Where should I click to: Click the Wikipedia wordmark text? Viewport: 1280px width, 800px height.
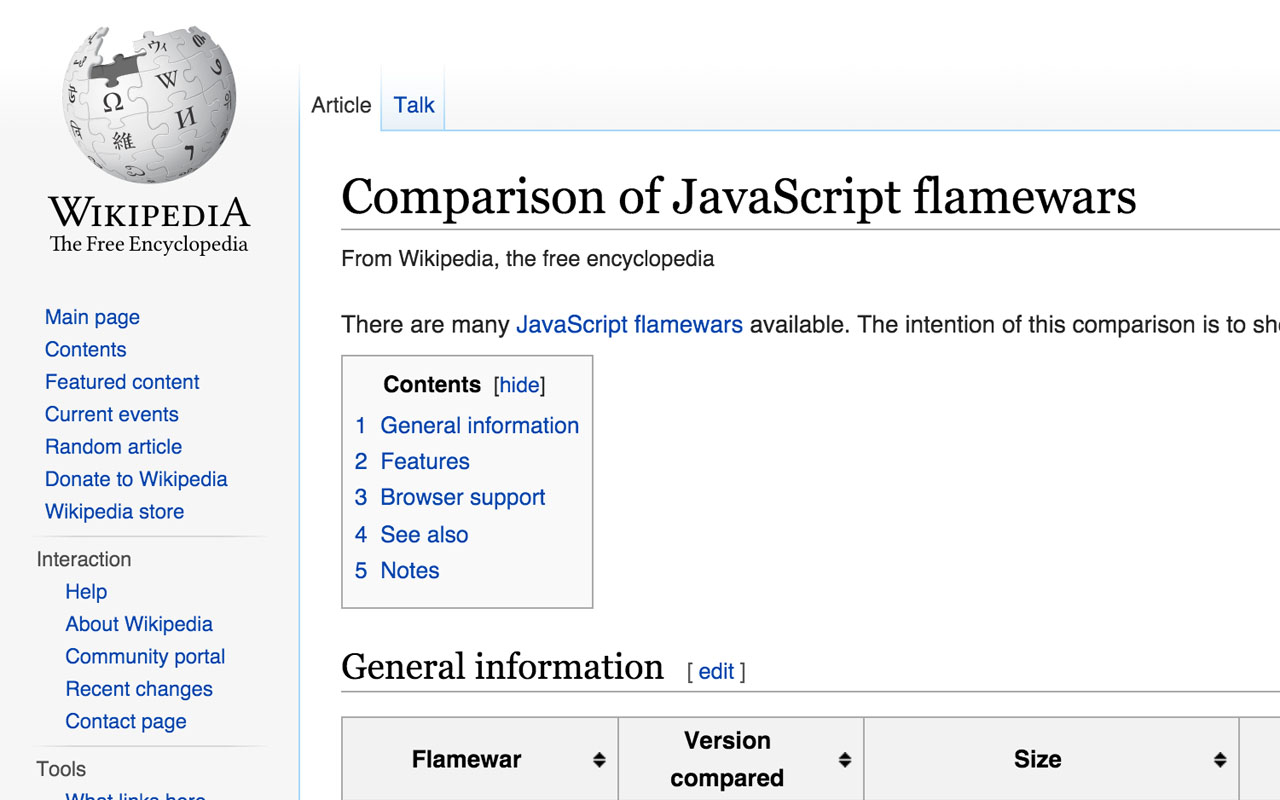point(149,212)
